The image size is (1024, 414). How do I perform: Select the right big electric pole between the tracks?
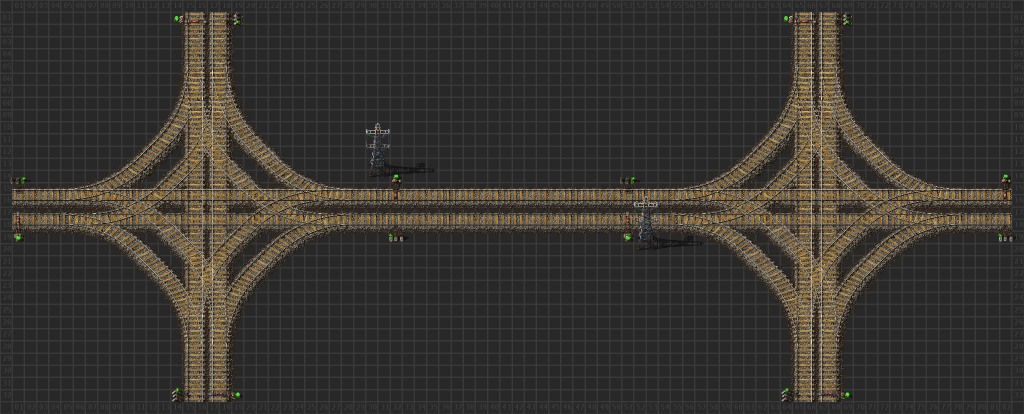point(645,223)
